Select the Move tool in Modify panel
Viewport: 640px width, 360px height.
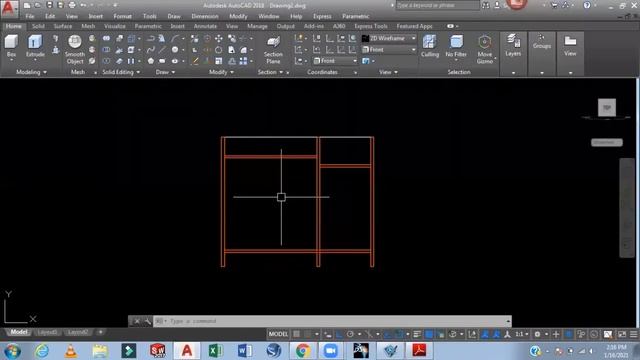tap(219, 38)
